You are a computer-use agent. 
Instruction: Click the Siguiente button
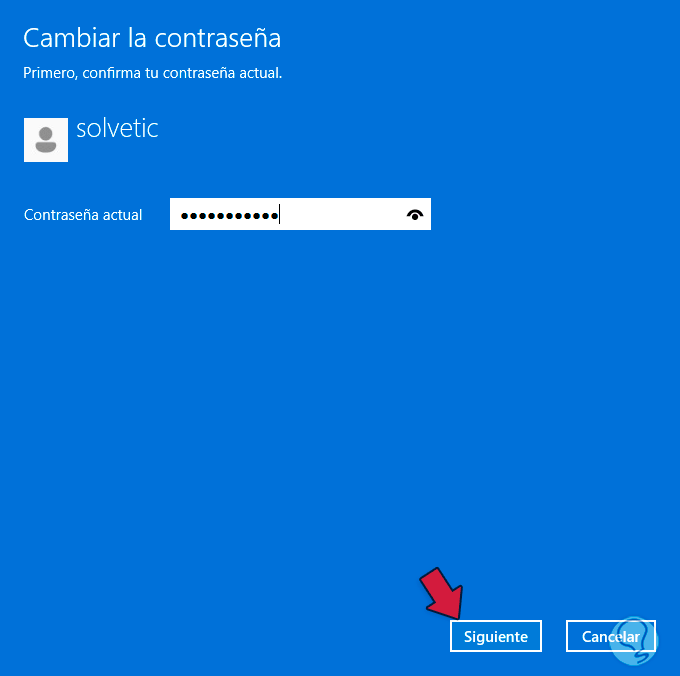click(x=496, y=636)
